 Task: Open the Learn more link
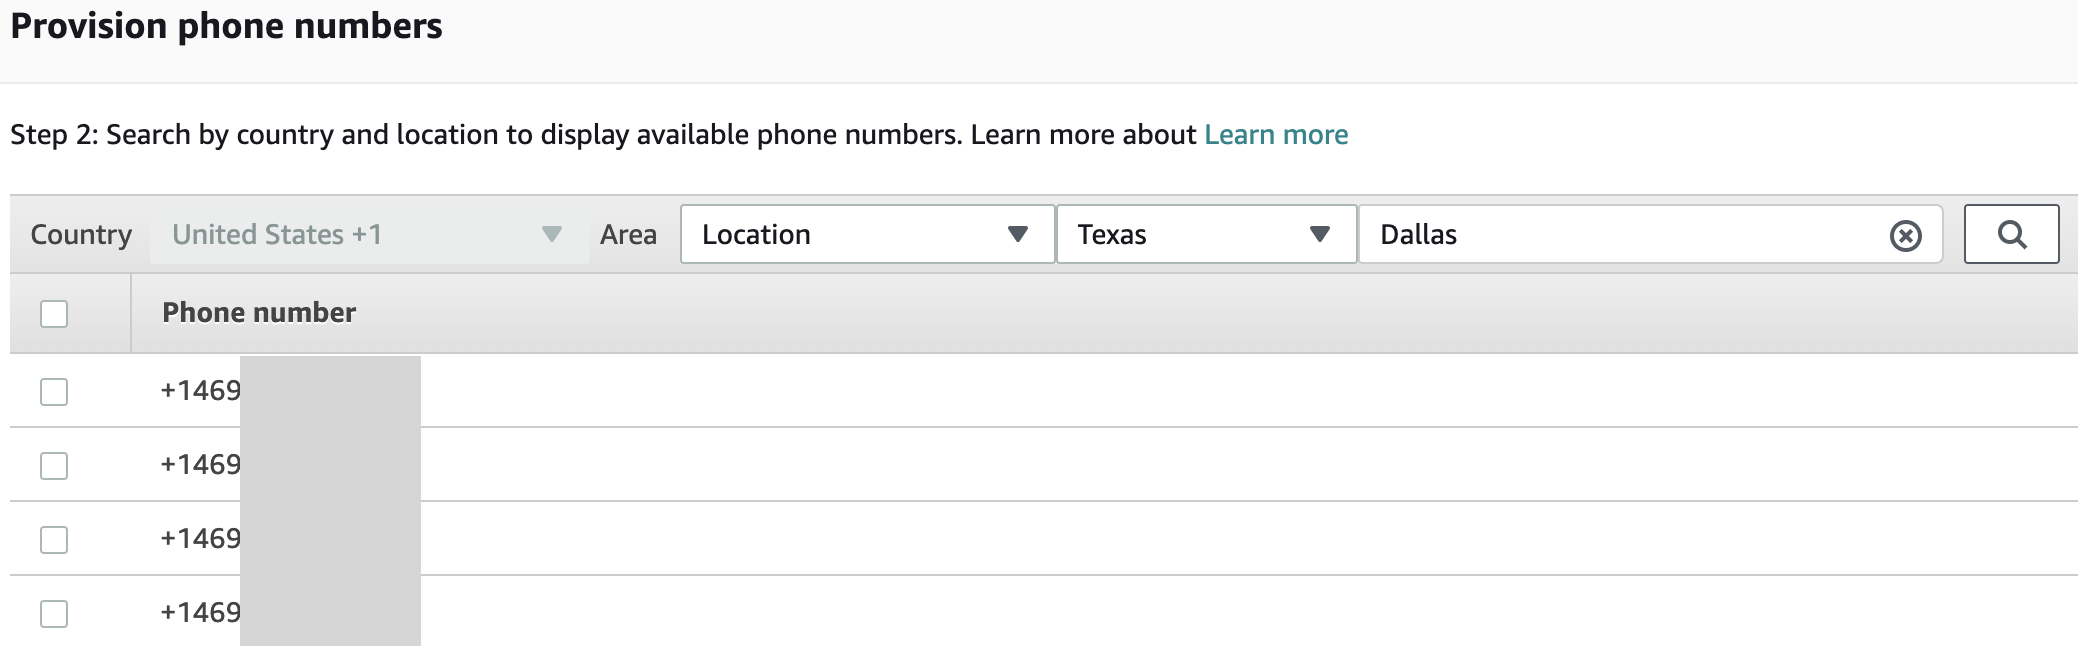point(1276,135)
